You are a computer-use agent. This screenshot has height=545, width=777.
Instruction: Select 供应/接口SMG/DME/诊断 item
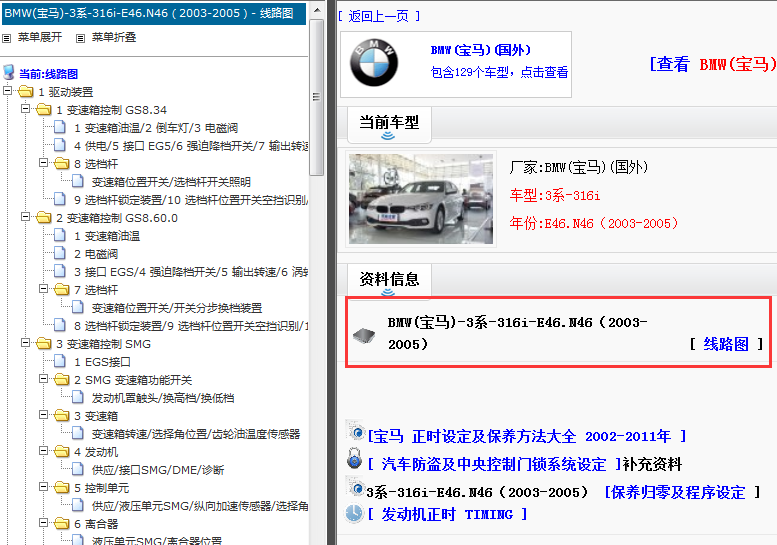pos(158,470)
